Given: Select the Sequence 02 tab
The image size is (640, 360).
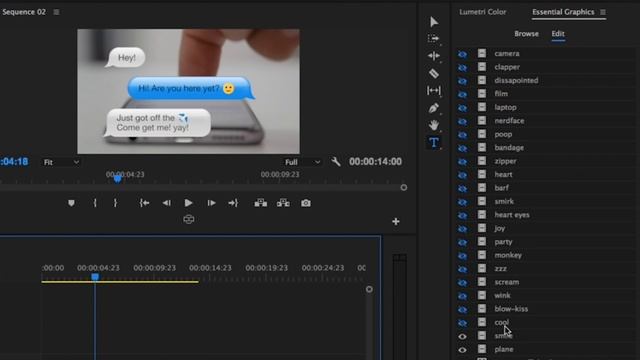Looking at the screenshot, I should click(x=24, y=12).
